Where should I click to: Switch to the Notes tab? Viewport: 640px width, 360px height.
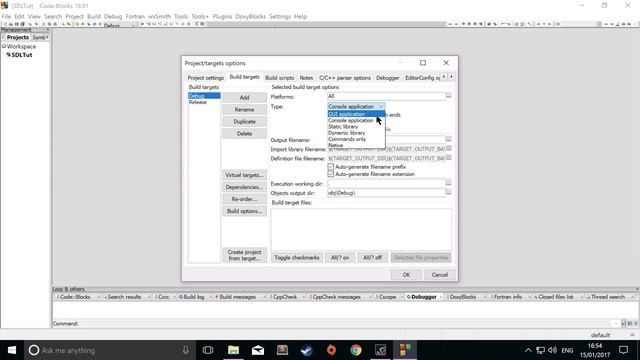[306, 78]
